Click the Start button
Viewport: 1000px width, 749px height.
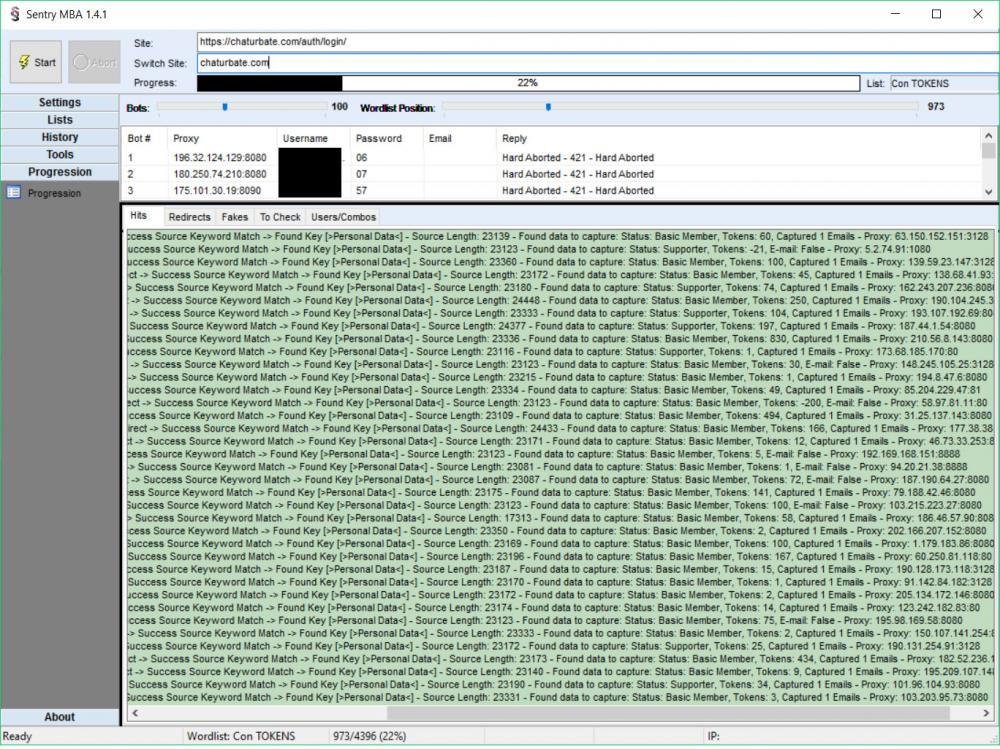pos(36,62)
